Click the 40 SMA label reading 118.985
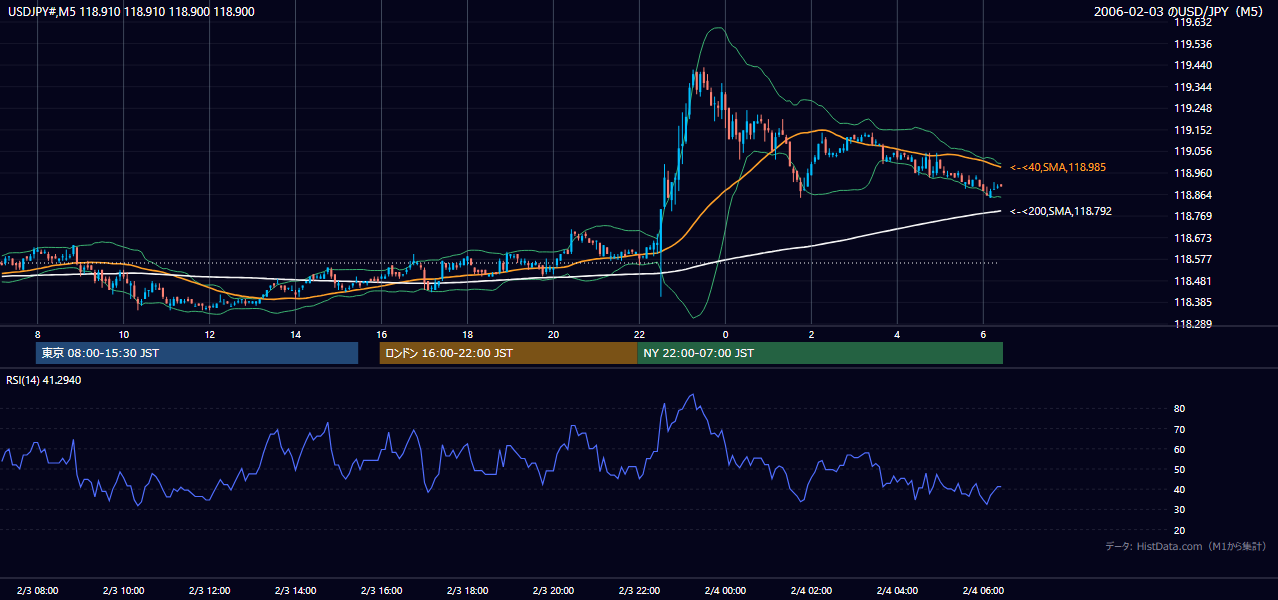The width and height of the screenshot is (1278, 600). click(x=1058, y=167)
